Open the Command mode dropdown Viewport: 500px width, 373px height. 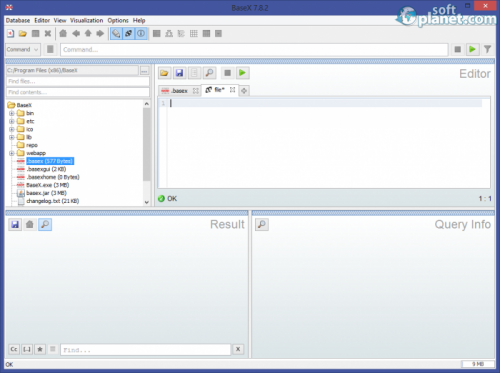point(23,49)
